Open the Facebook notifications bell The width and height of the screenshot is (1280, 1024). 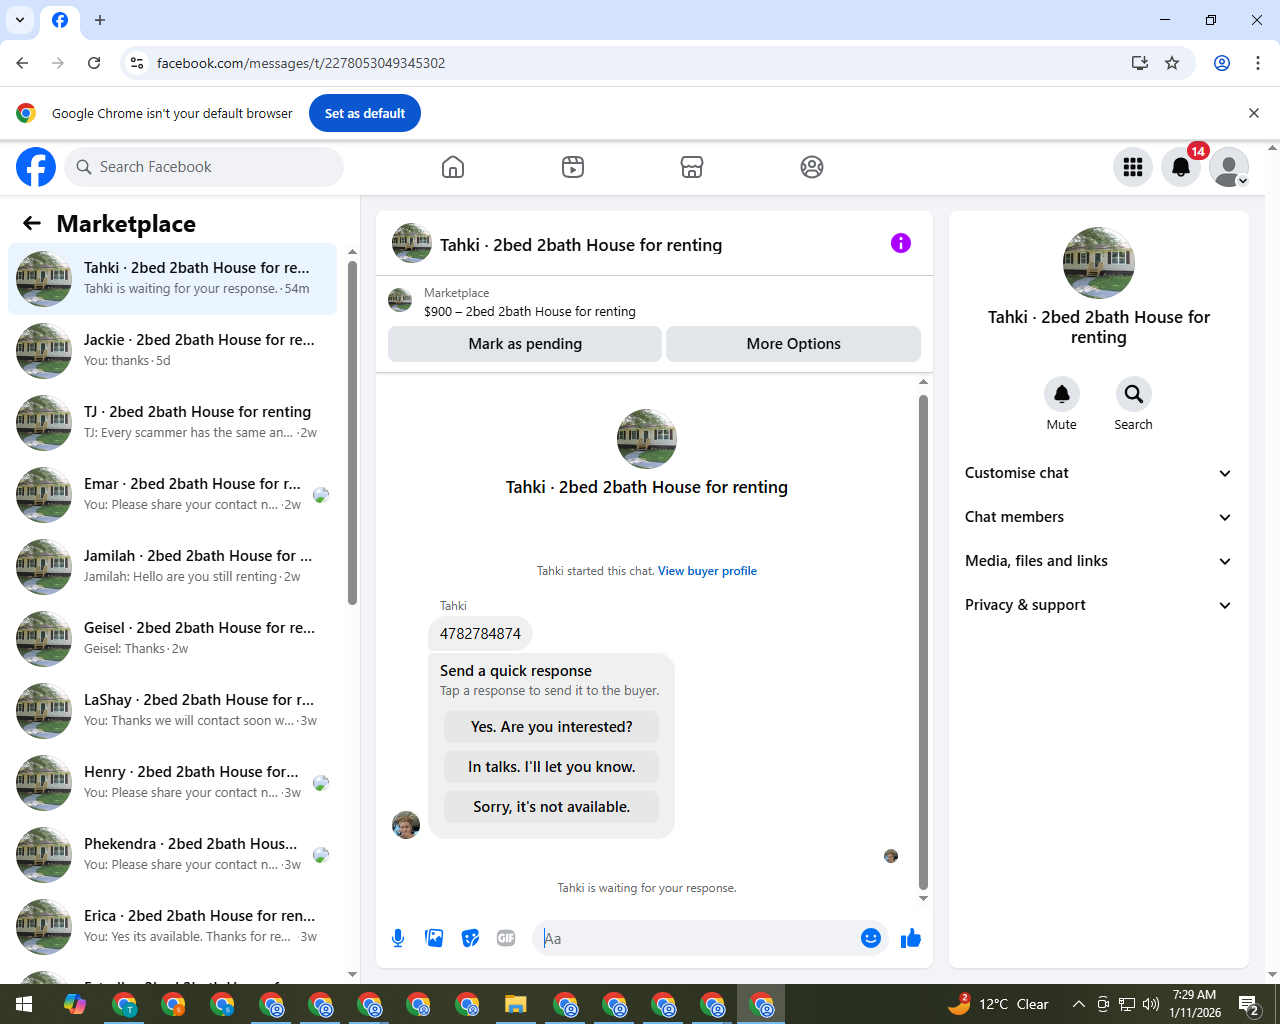(x=1181, y=167)
